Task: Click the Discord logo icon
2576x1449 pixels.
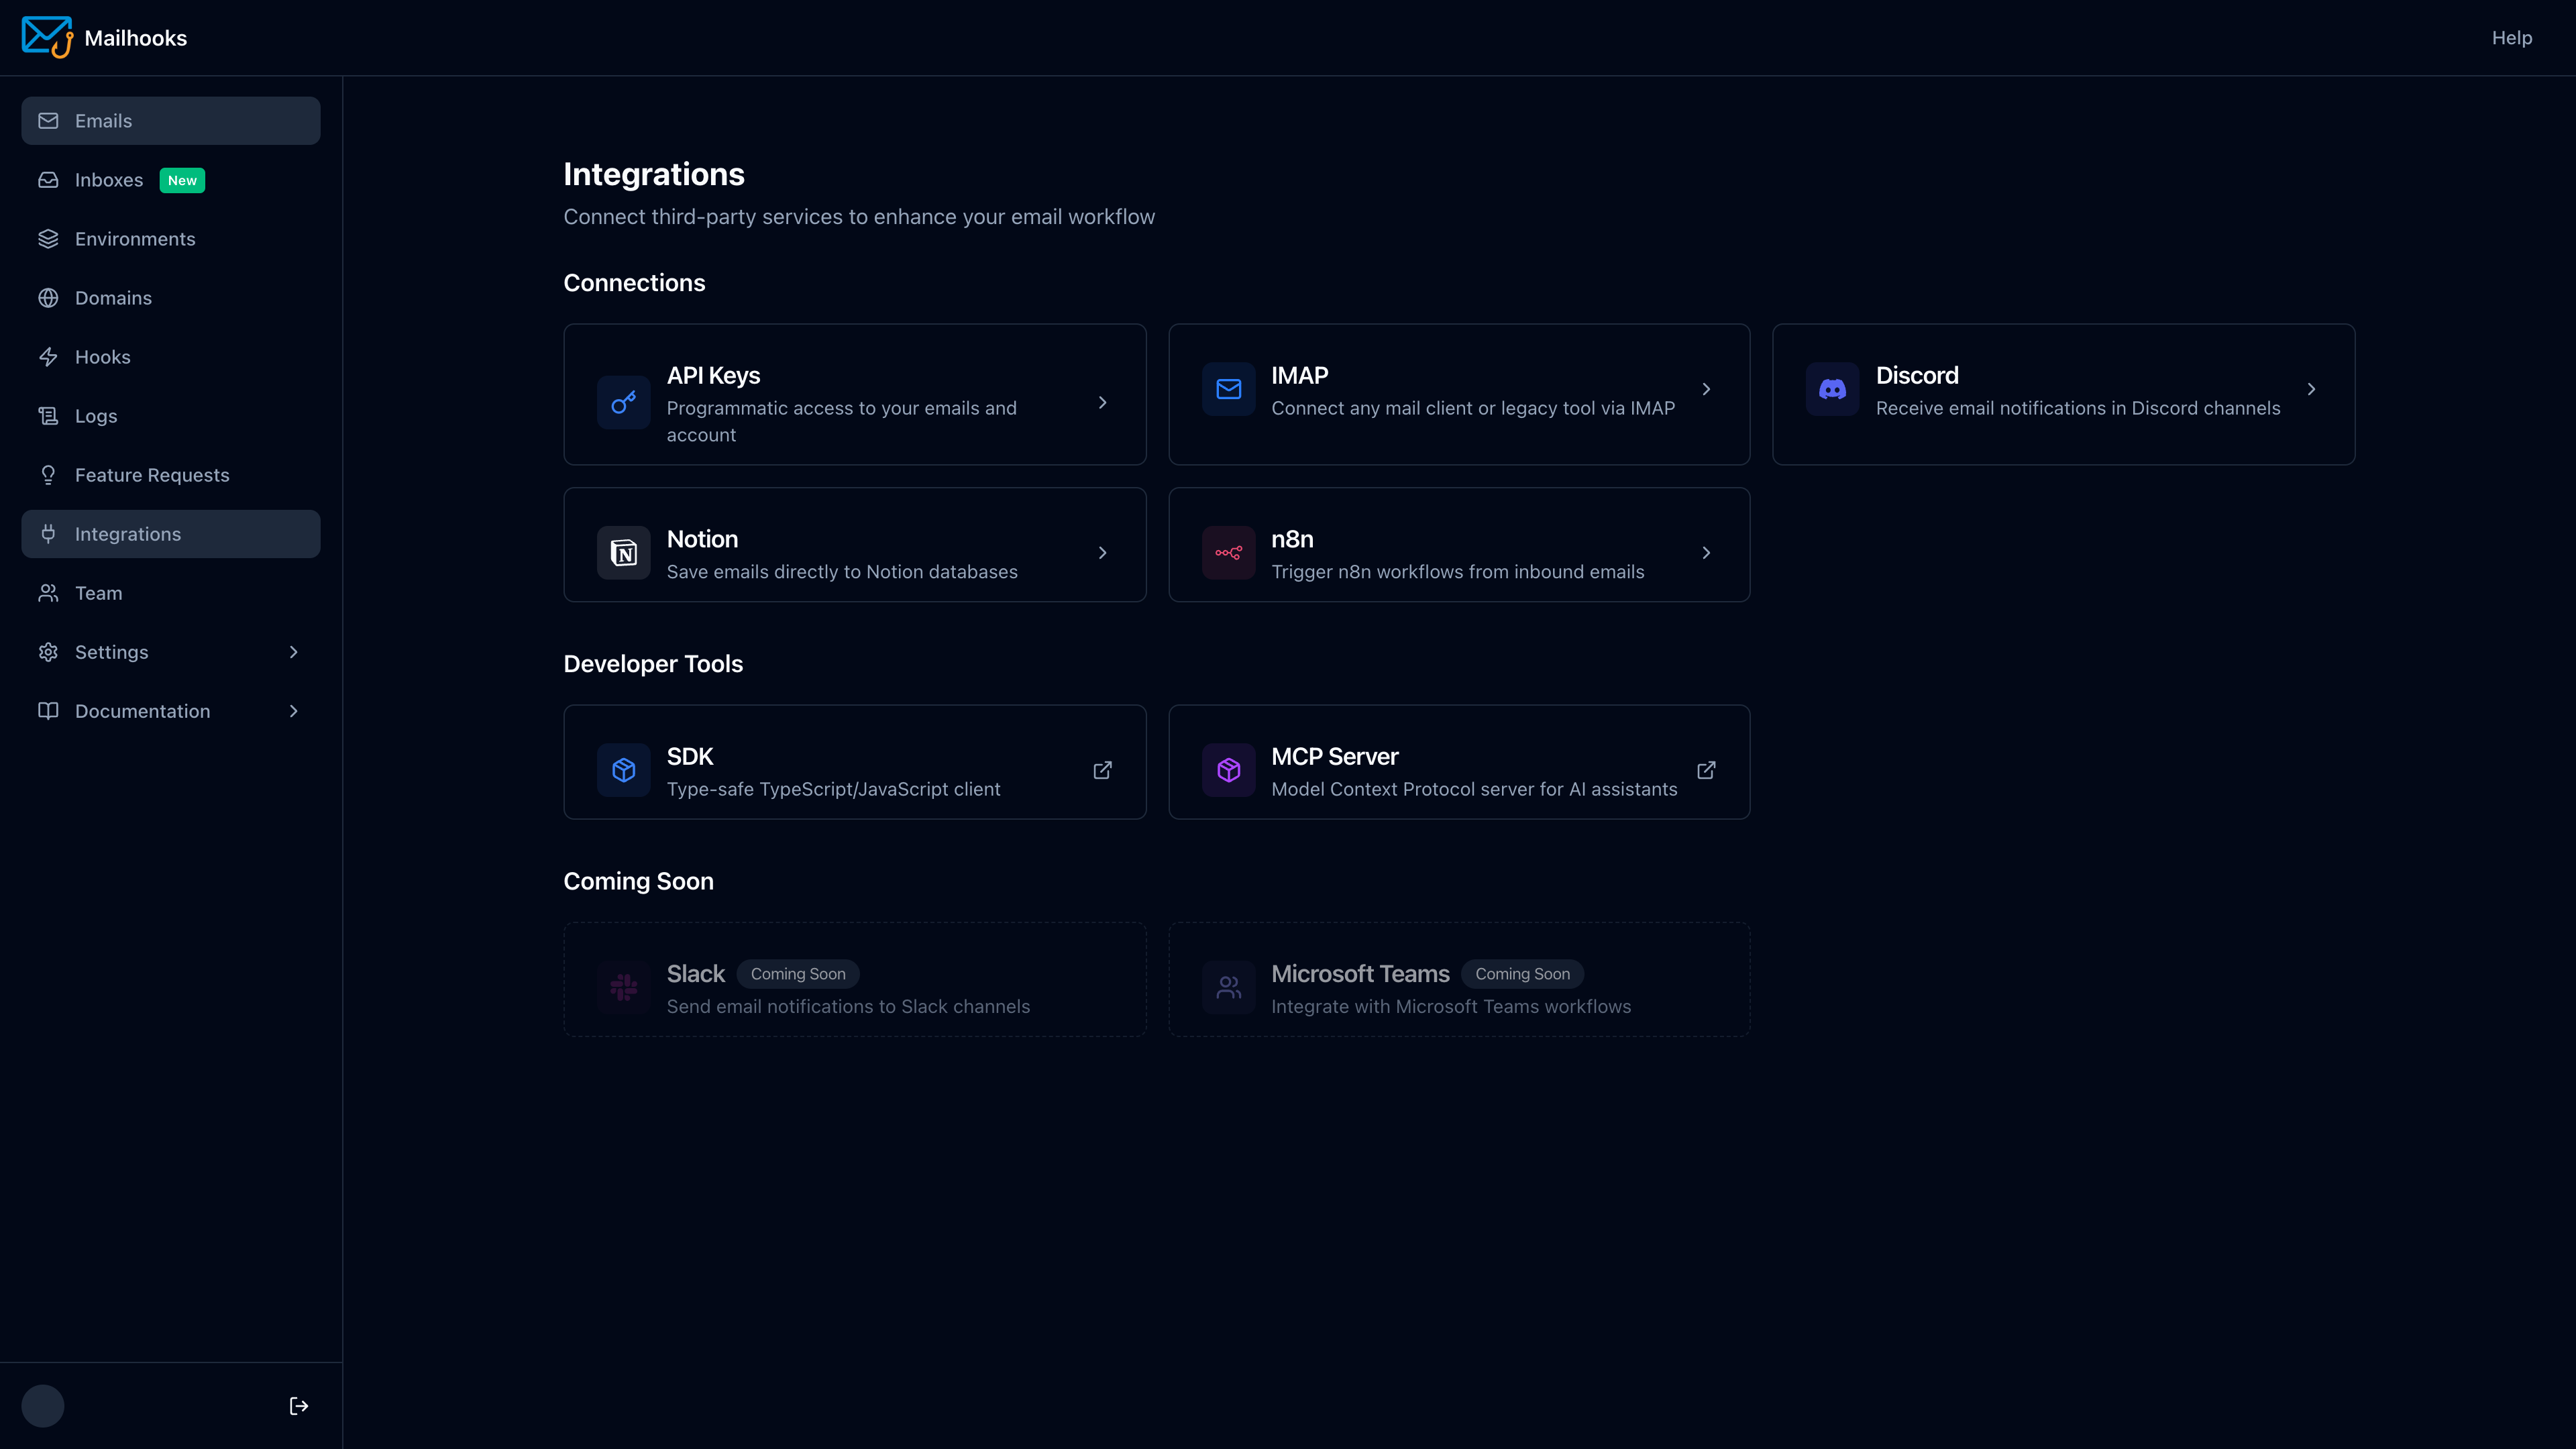Action: pyautogui.click(x=1832, y=389)
